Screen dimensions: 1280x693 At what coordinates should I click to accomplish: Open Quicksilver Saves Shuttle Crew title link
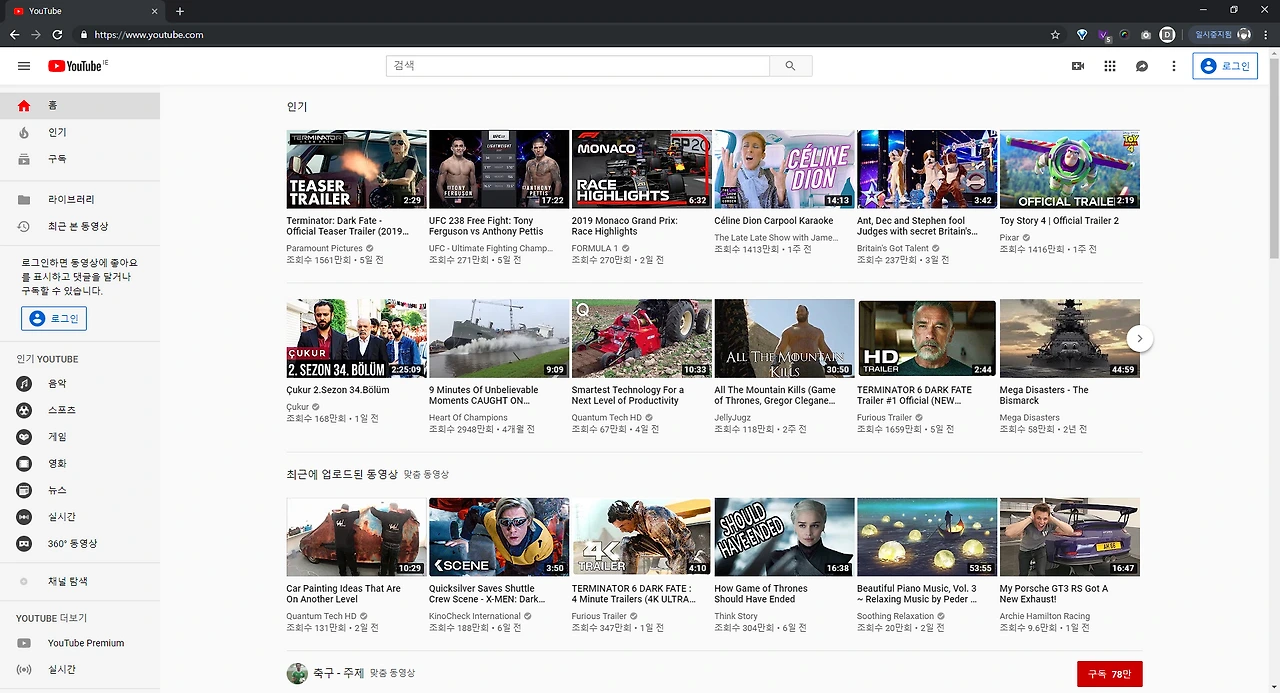487,594
